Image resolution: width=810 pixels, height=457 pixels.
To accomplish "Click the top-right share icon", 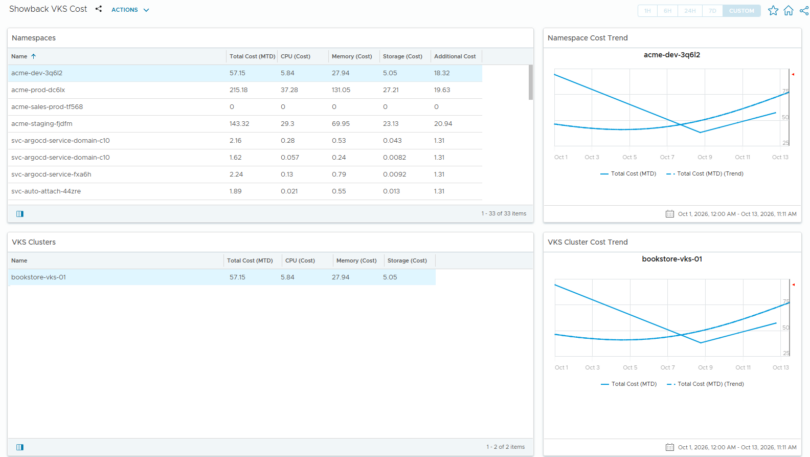I will pyautogui.click(x=804, y=10).
